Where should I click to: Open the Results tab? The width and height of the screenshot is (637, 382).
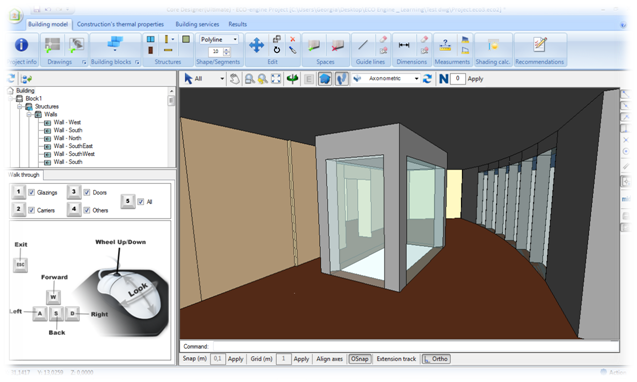[238, 24]
